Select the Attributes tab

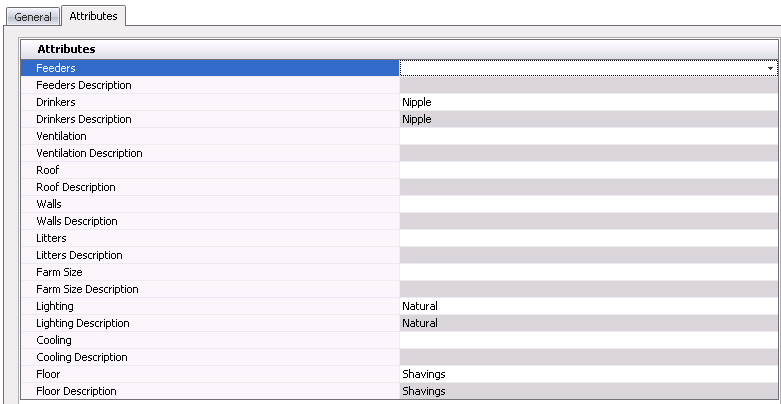93,16
